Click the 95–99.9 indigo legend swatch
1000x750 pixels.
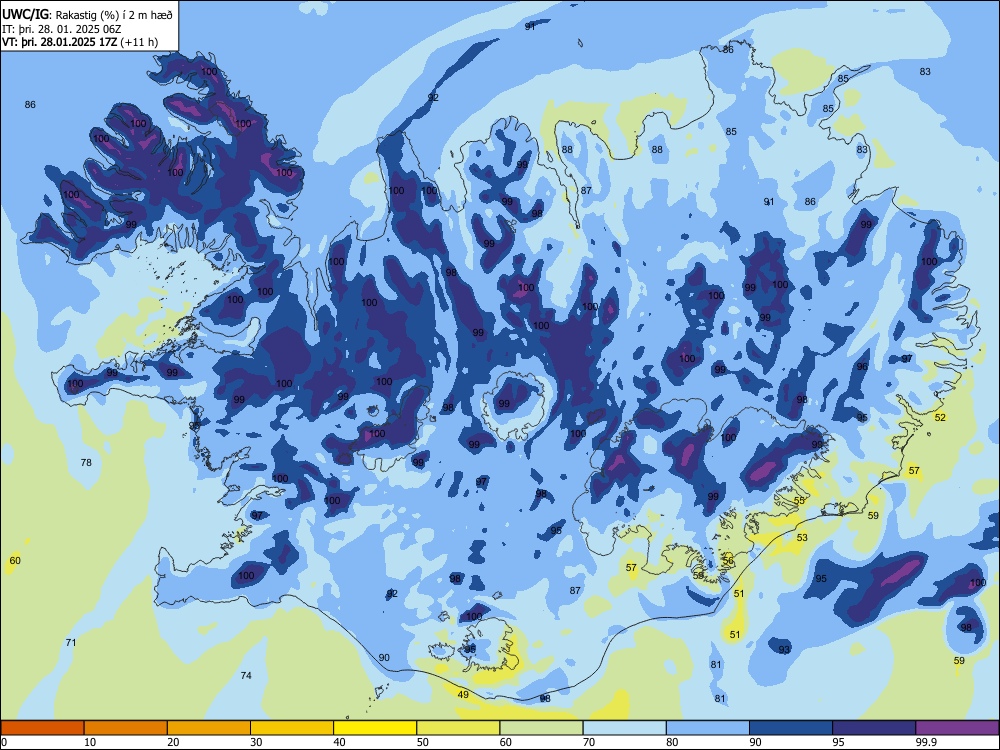click(x=874, y=728)
